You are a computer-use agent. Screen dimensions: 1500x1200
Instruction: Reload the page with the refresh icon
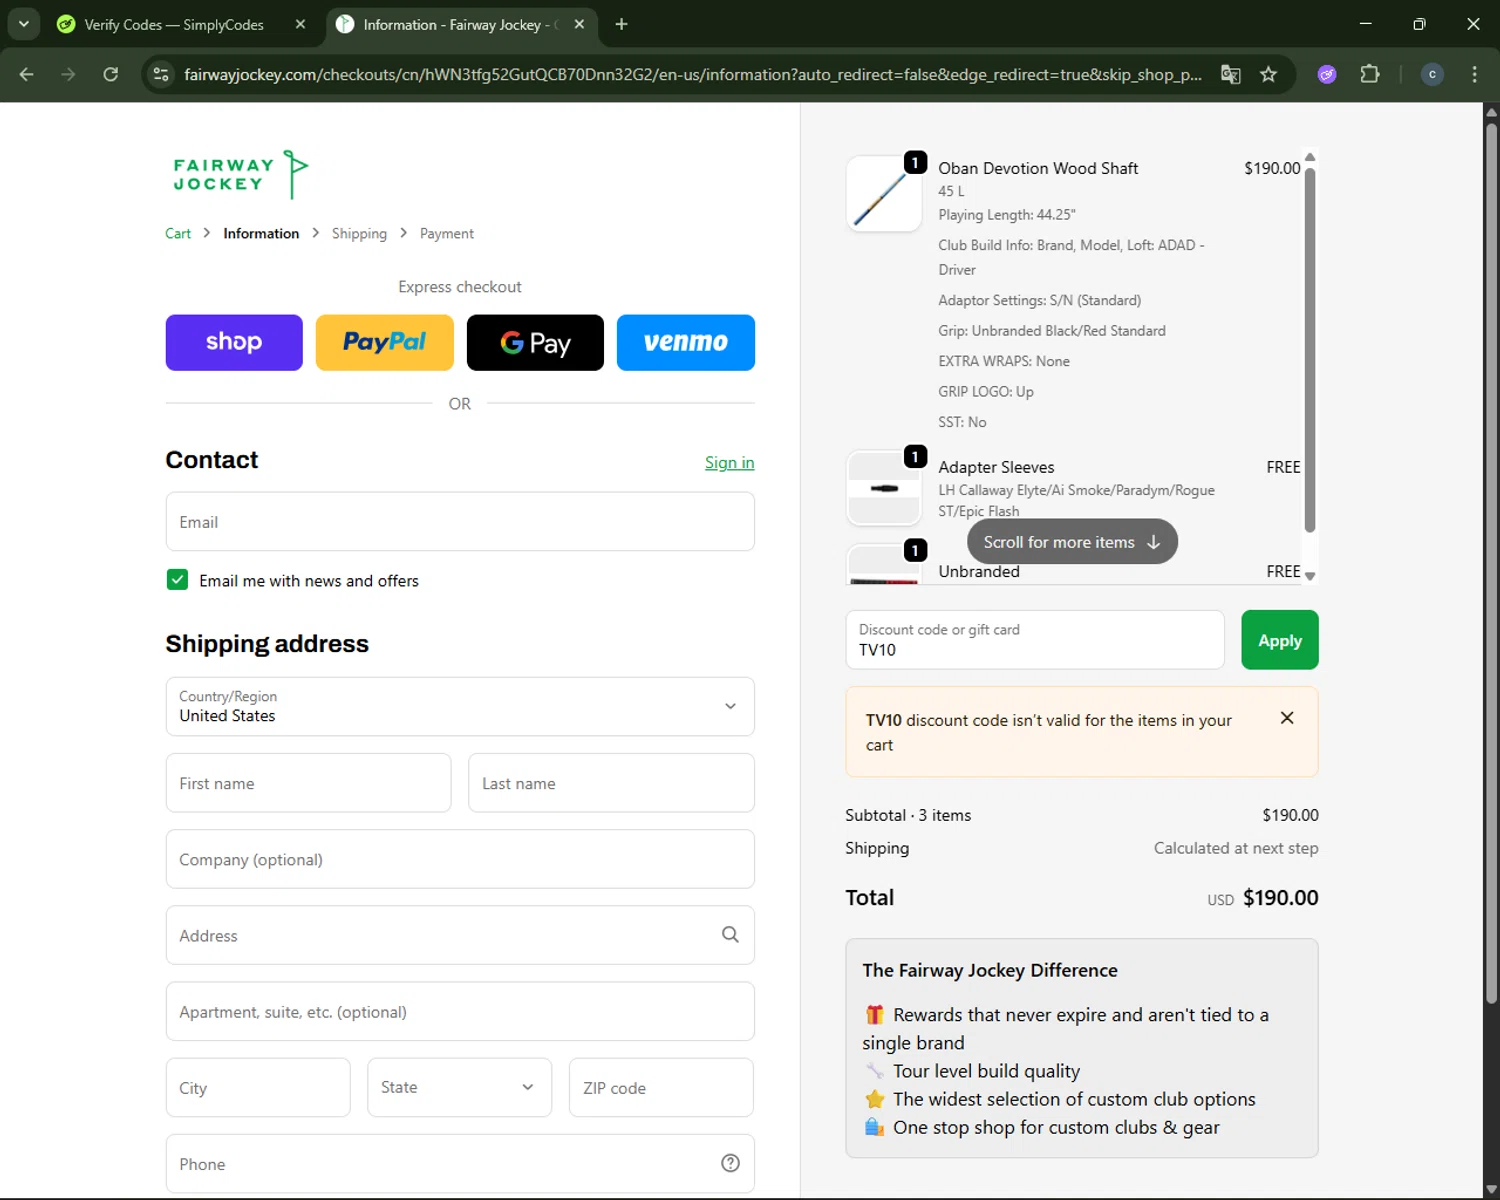[x=110, y=74]
